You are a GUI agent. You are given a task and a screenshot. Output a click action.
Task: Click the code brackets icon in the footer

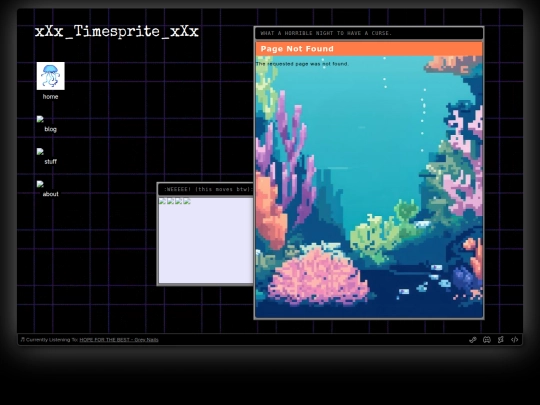[515, 340]
